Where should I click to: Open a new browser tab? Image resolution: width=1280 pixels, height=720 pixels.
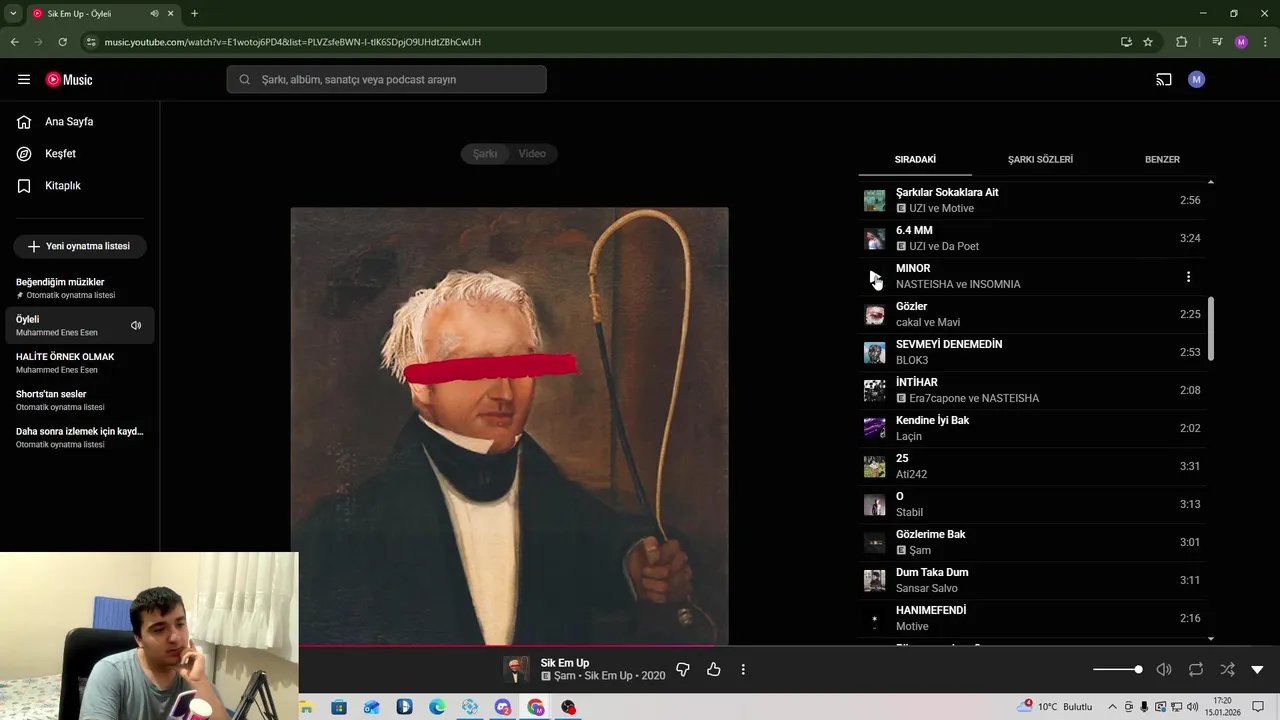tap(194, 14)
